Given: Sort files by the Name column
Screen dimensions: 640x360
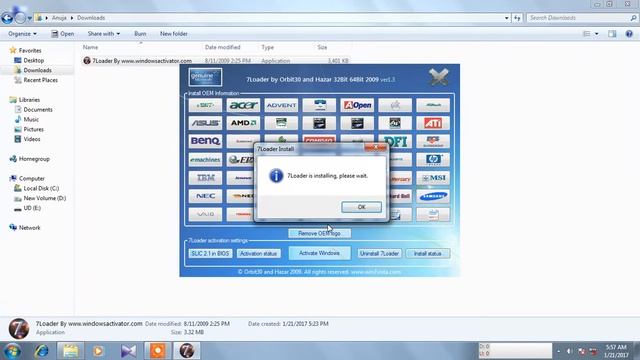Looking at the screenshot, I should pos(90,47).
